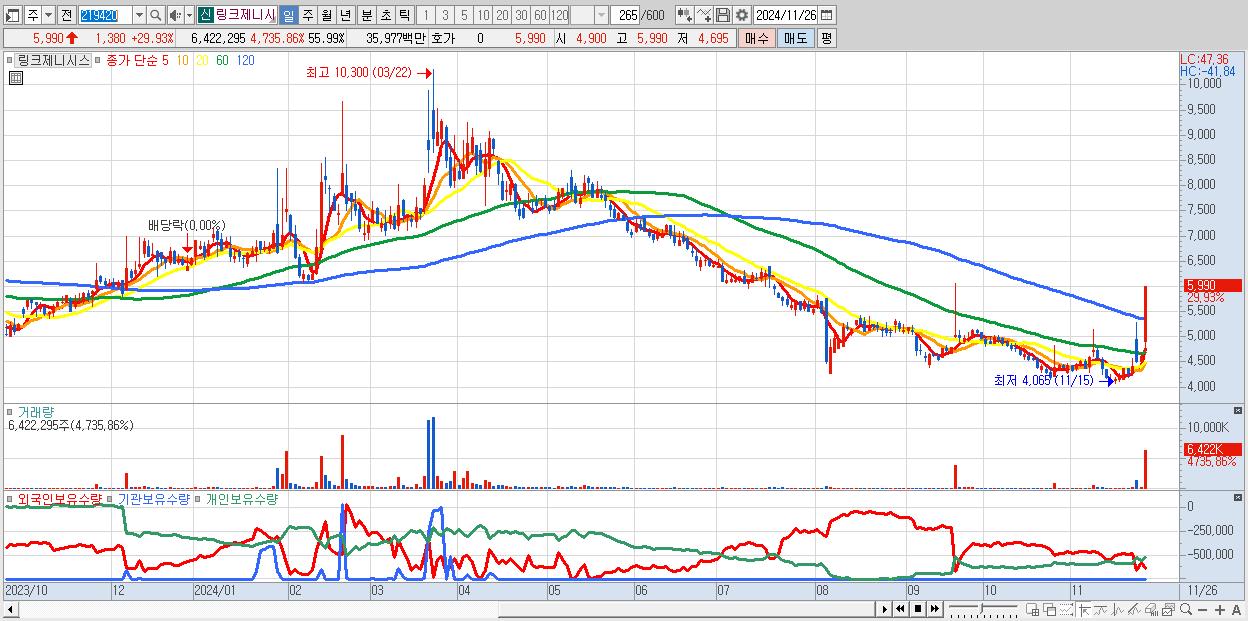Choose the 60 interval button
This screenshot has height=621, width=1248.
(x=540, y=15)
